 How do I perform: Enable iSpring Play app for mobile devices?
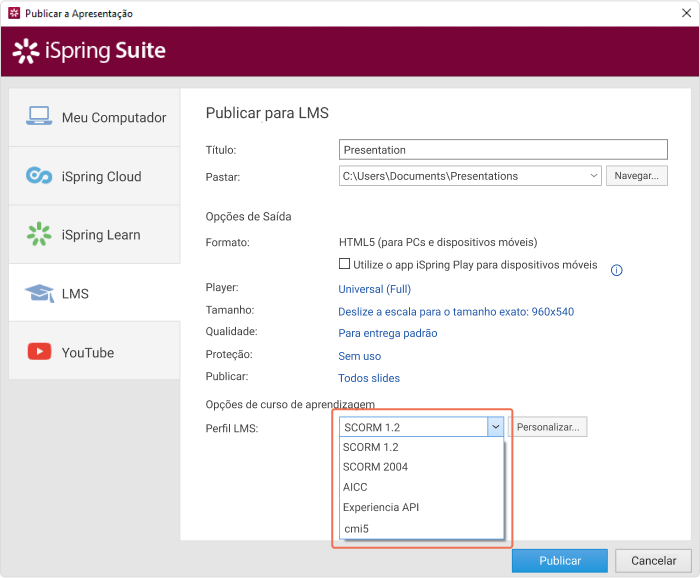(344, 264)
